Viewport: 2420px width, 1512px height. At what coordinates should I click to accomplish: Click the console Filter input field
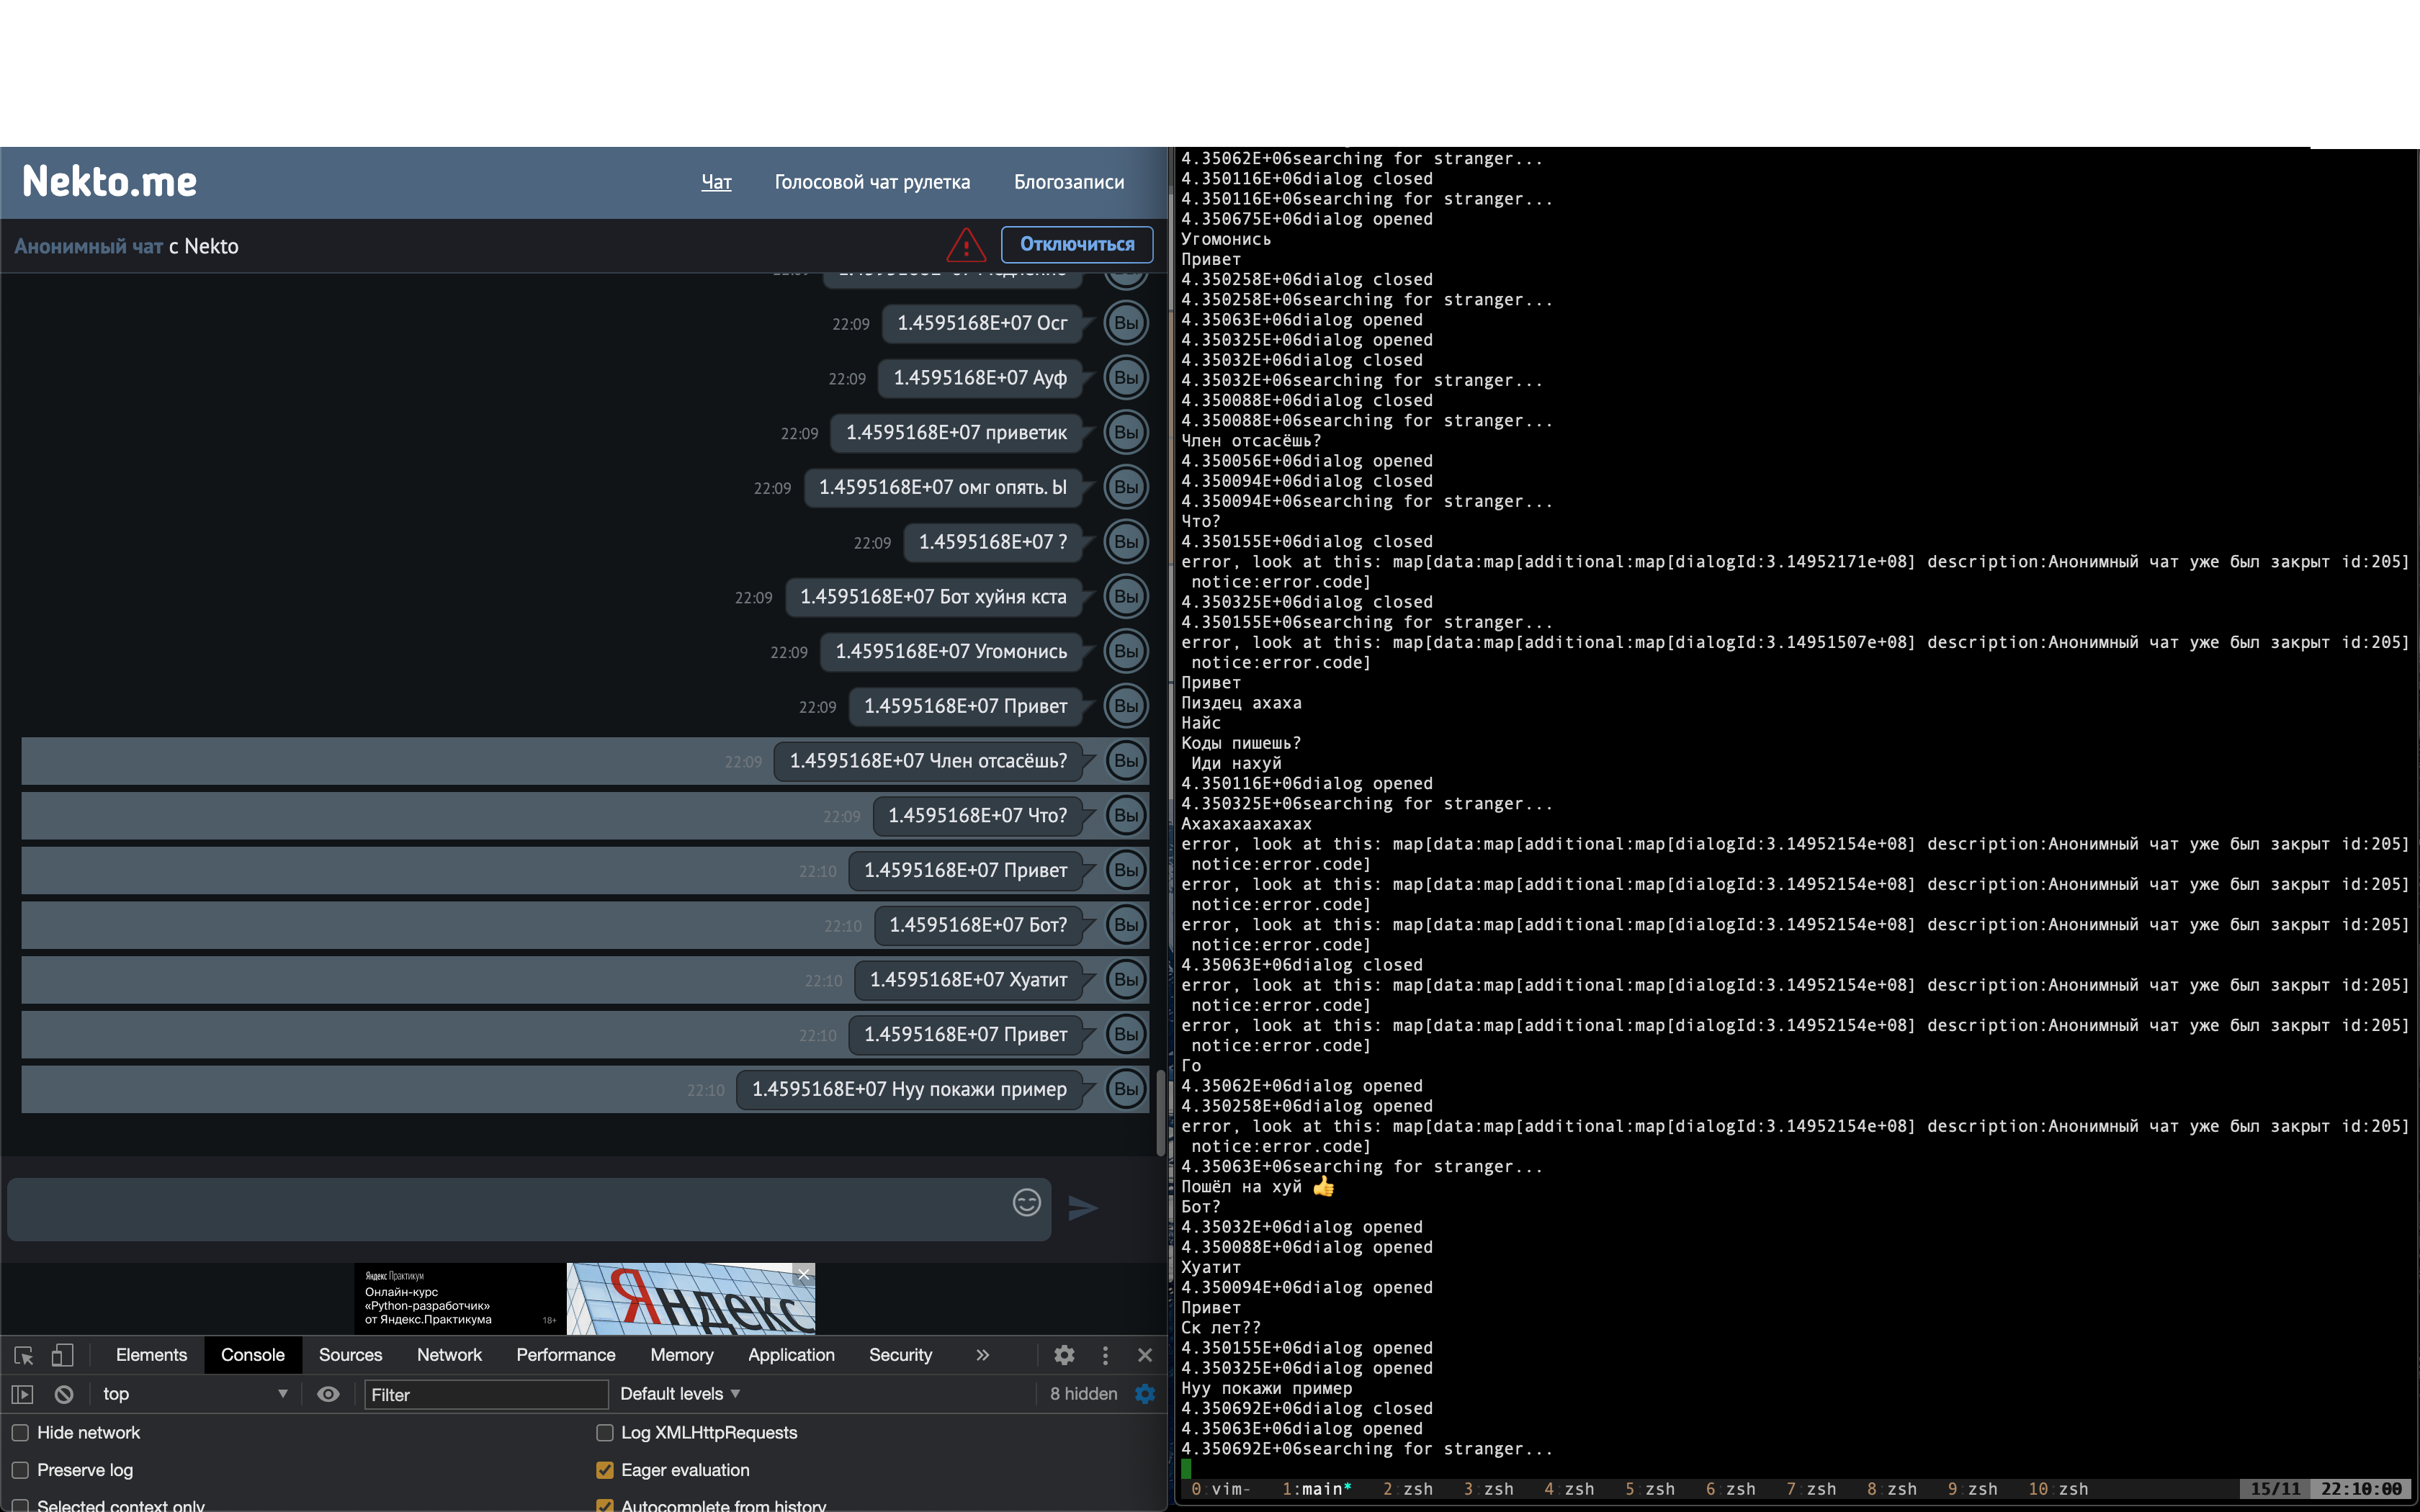(x=486, y=1394)
